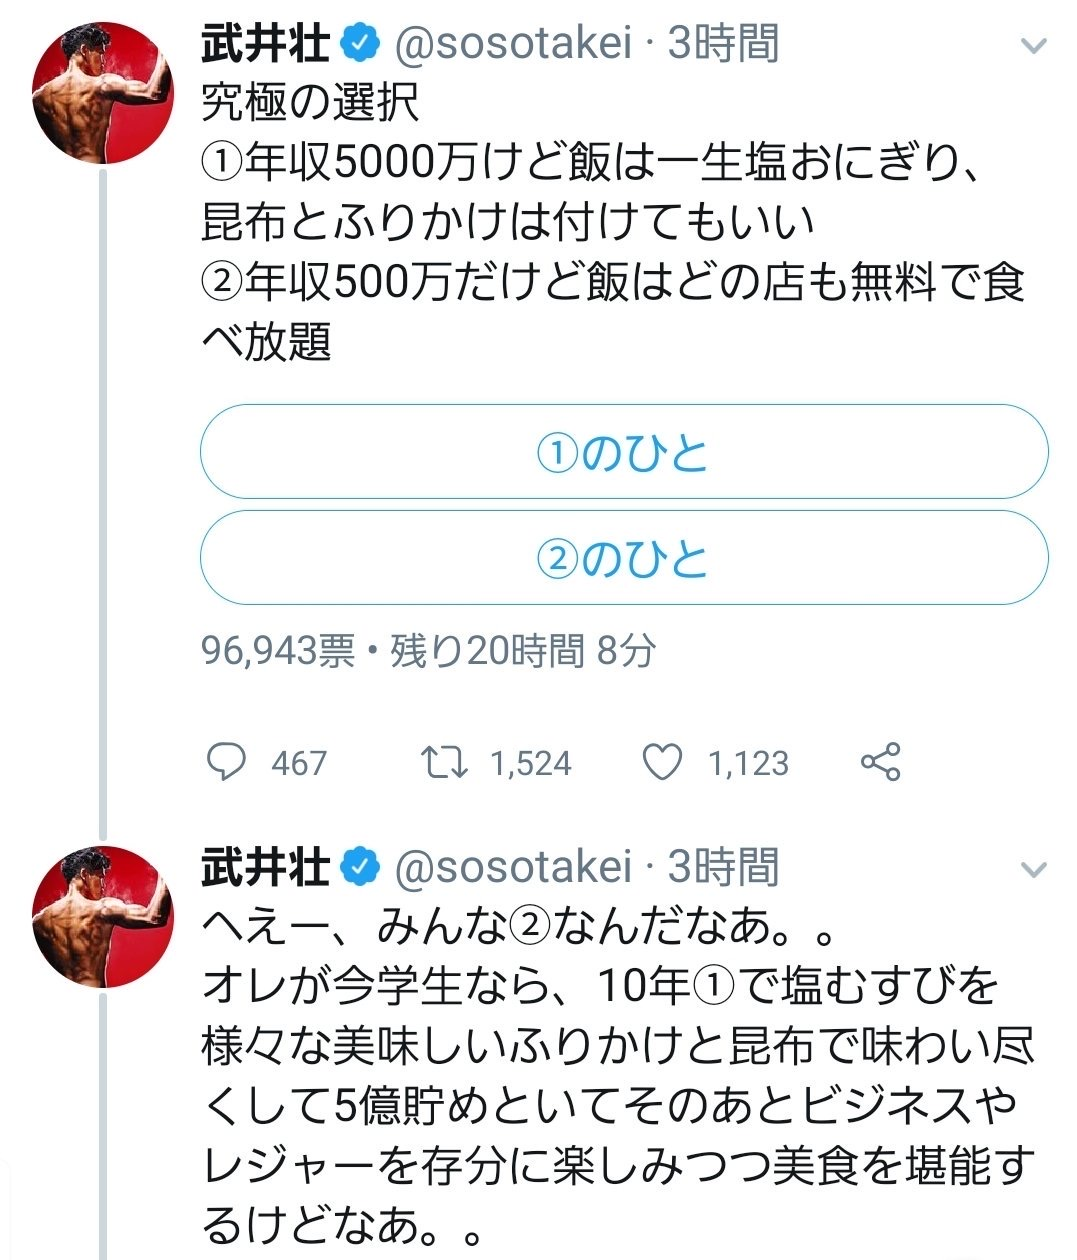Vote for ②のひと poll option
The height and width of the screenshot is (1260, 1077).
pos(624,558)
